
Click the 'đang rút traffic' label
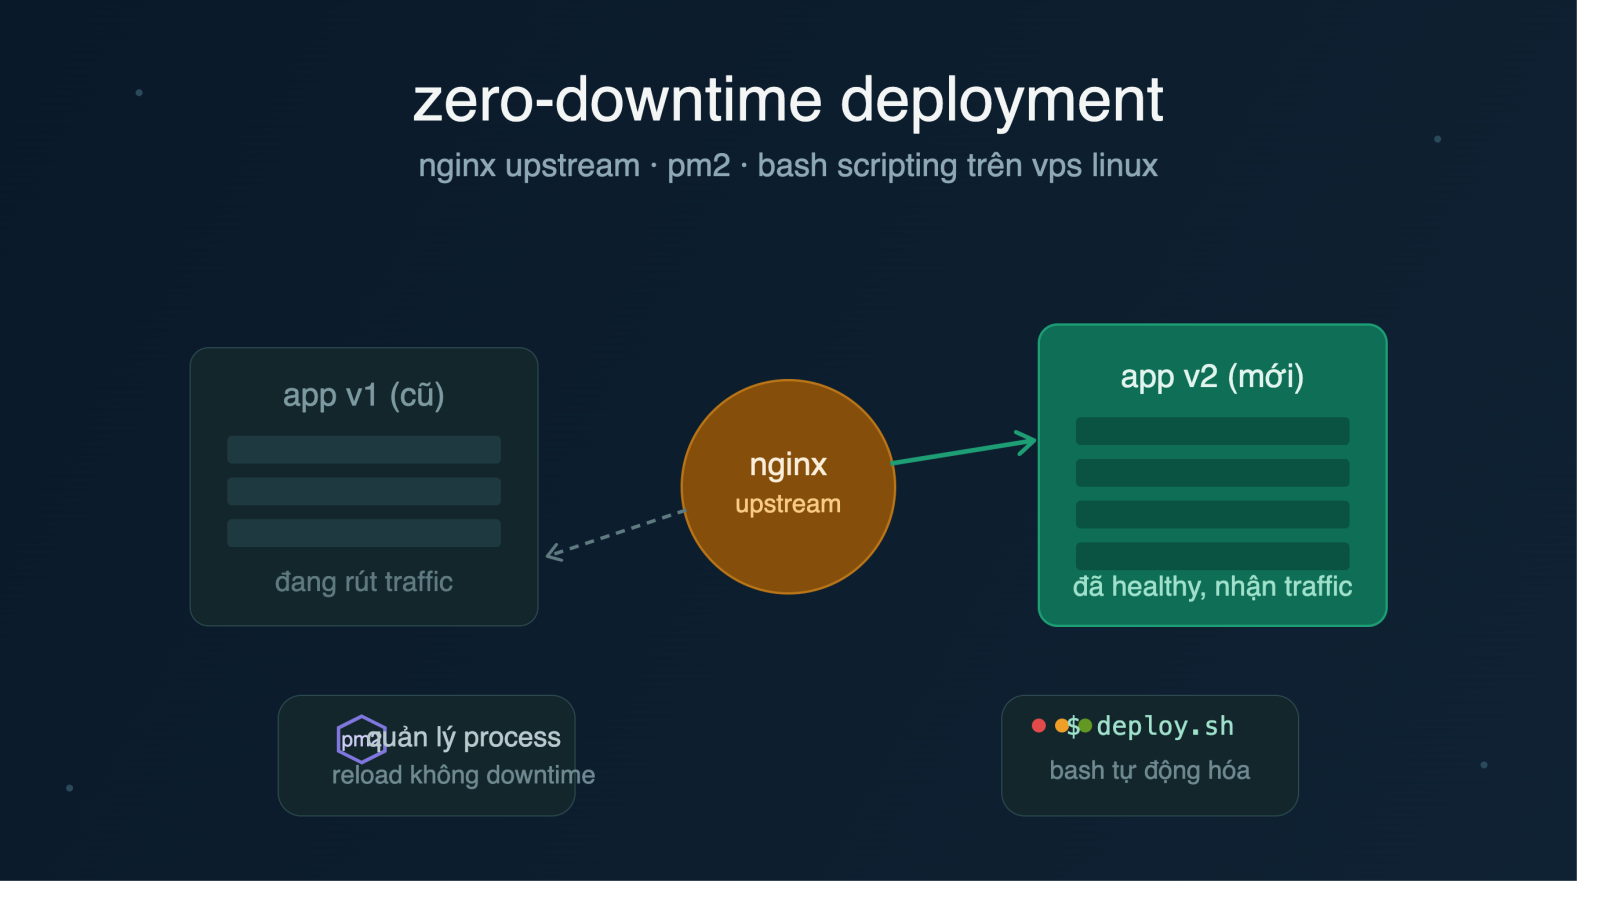[364, 582]
